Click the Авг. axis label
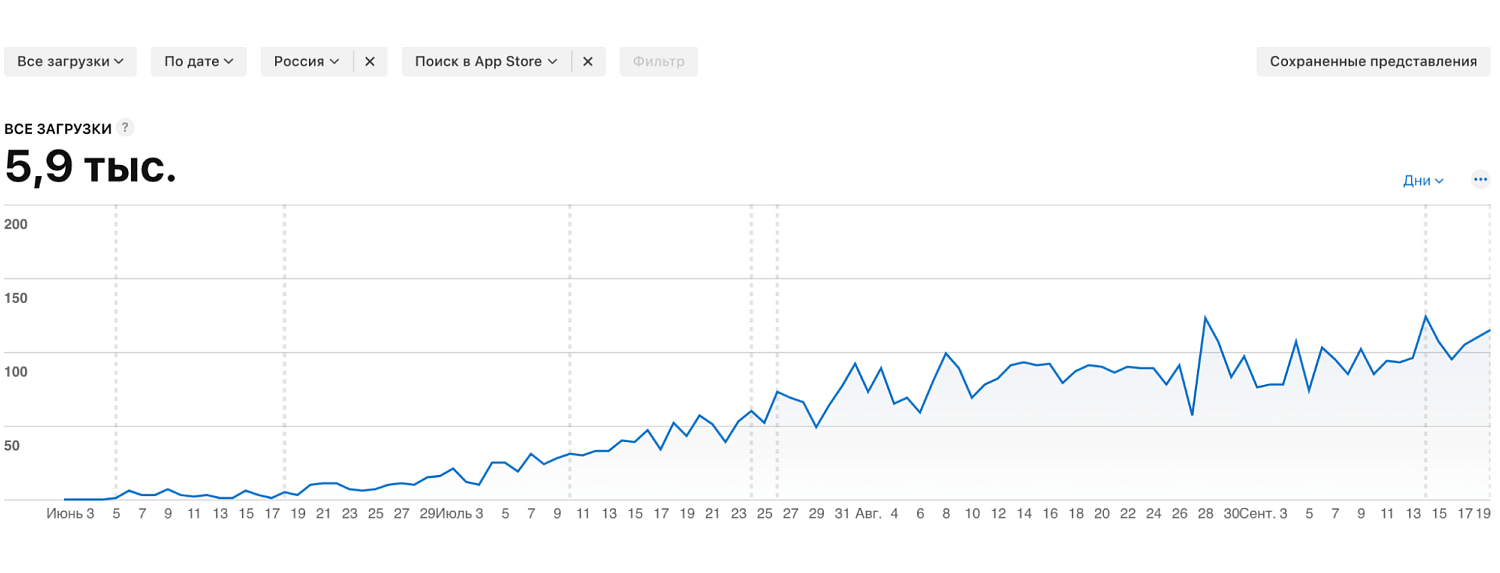 tap(869, 514)
